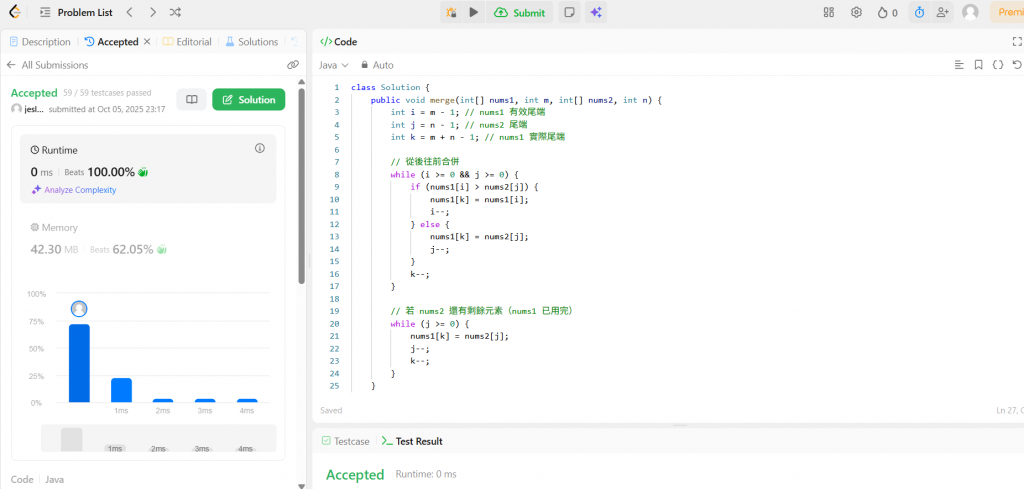Click the tallest runtime distribution bar
The width and height of the screenshot is (1024, 489).
(79, 363)
